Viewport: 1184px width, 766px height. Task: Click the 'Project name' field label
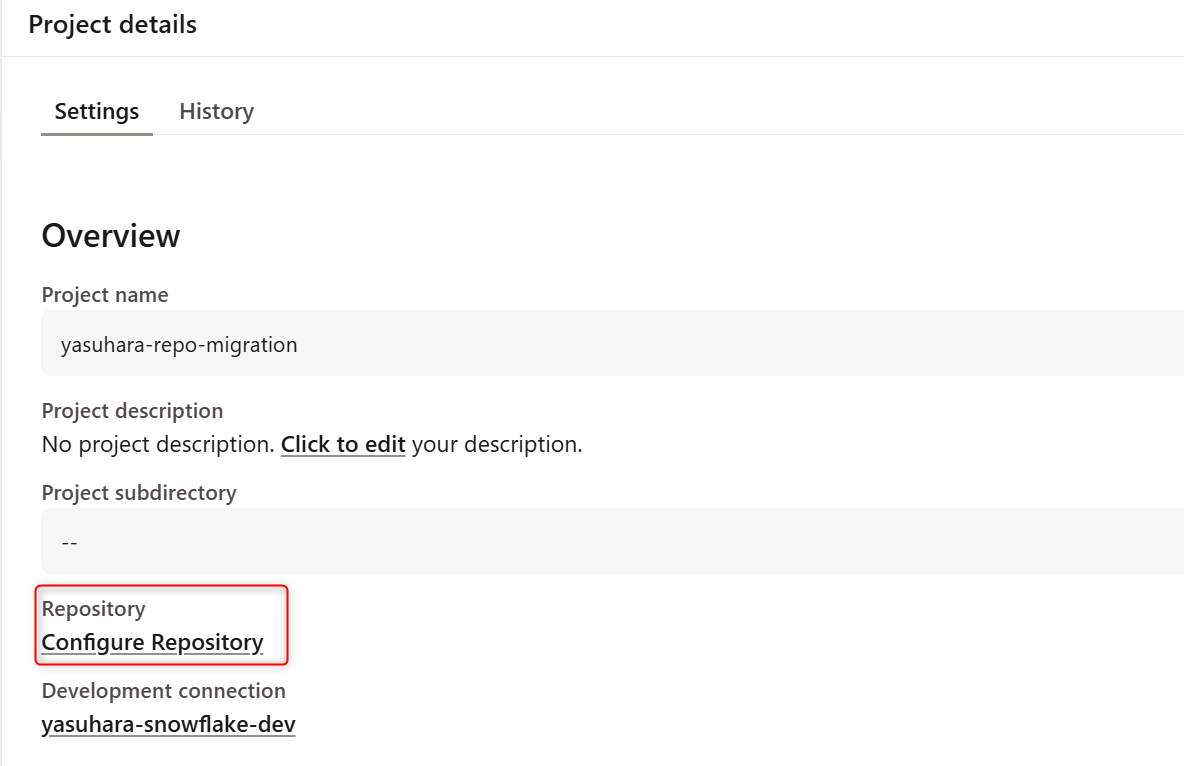105,295
